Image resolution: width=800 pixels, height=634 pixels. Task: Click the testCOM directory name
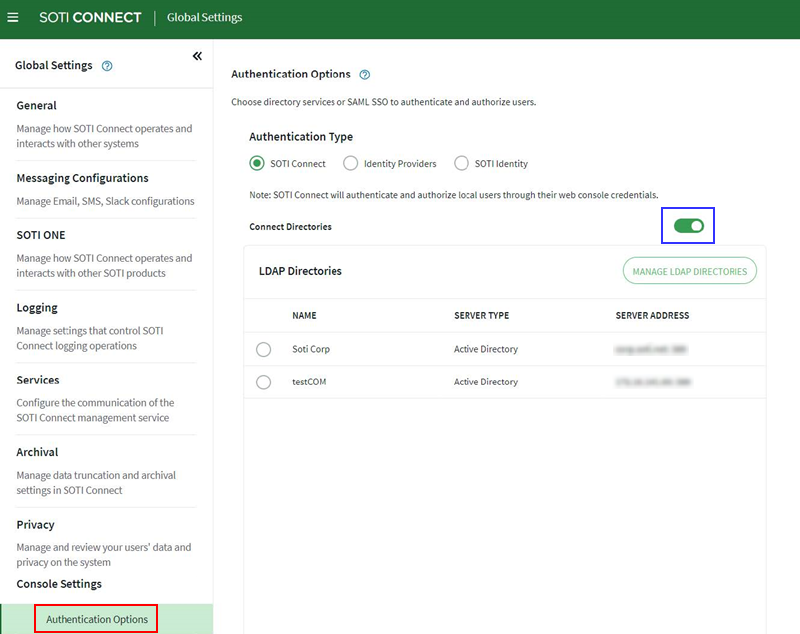(309, 382)
